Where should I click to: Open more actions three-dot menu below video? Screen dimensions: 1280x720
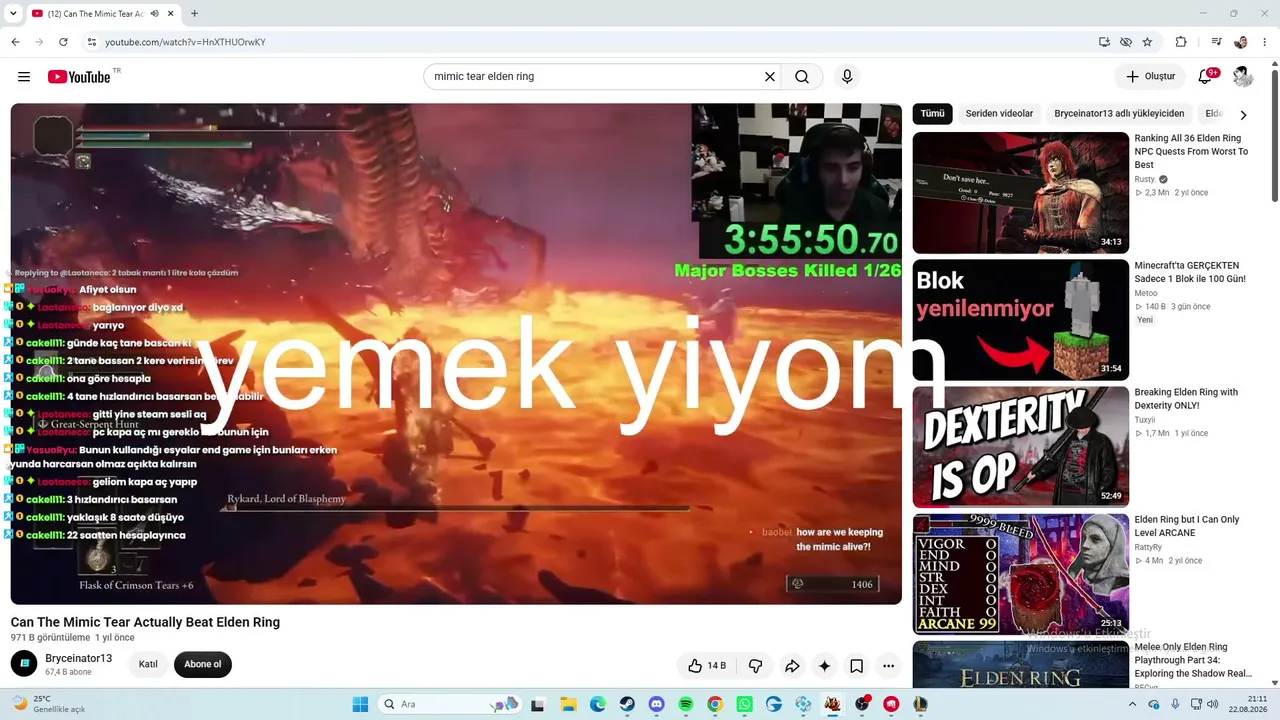888,665
